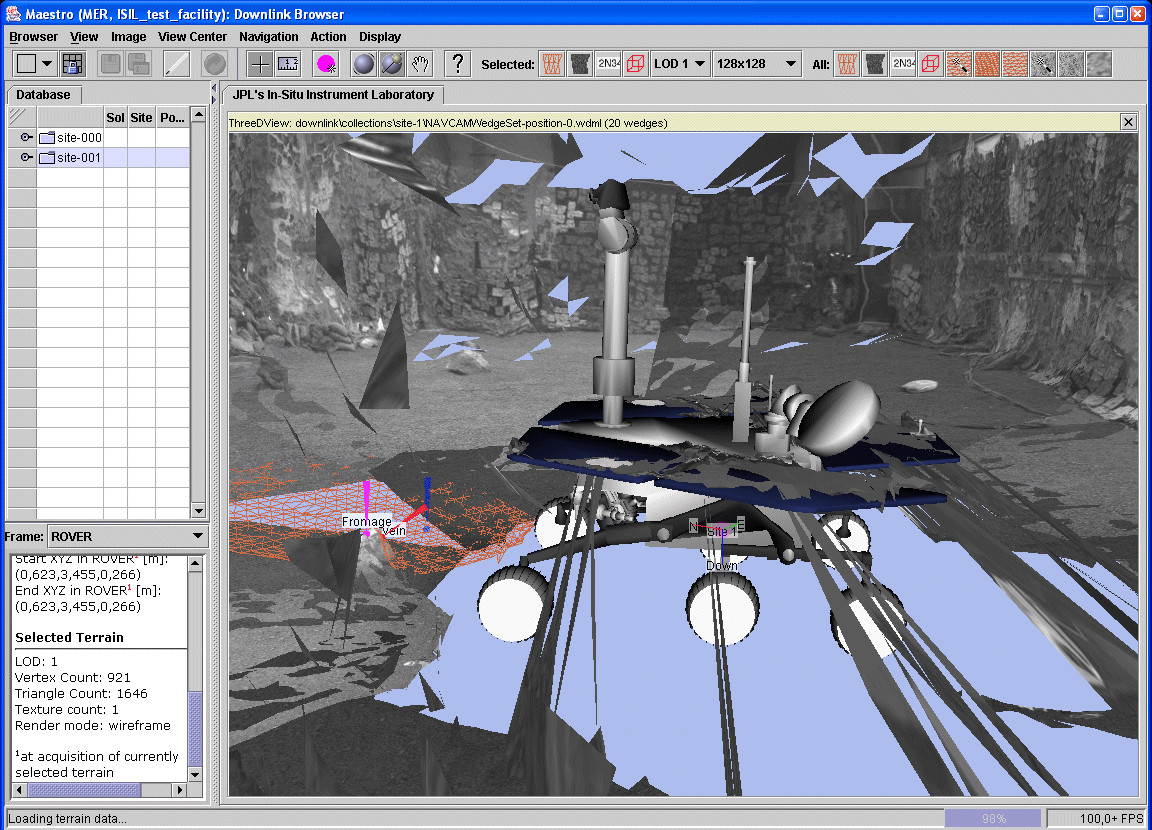Open the 128x128 texture size dropdown
The width and height of the screenshot is (1152, 830).
(x=757, y=64)
